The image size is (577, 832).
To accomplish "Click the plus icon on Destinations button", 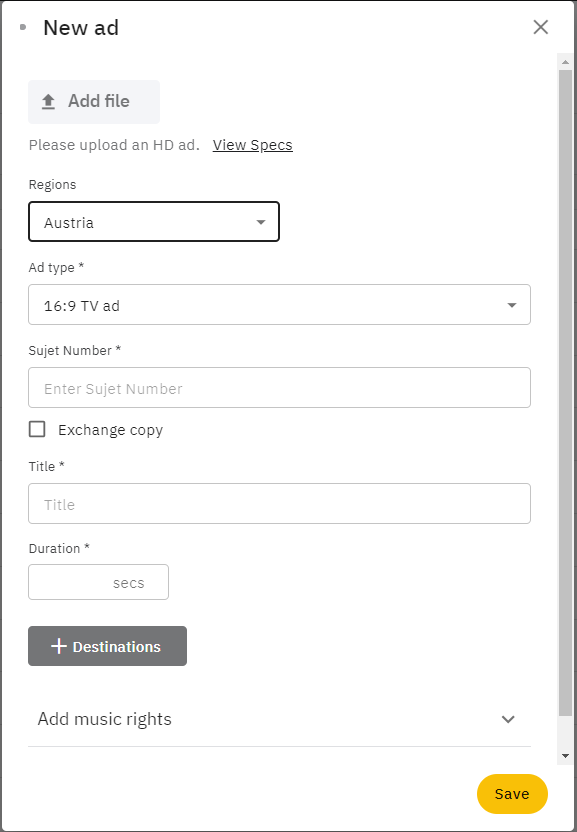I will (58, 646).
